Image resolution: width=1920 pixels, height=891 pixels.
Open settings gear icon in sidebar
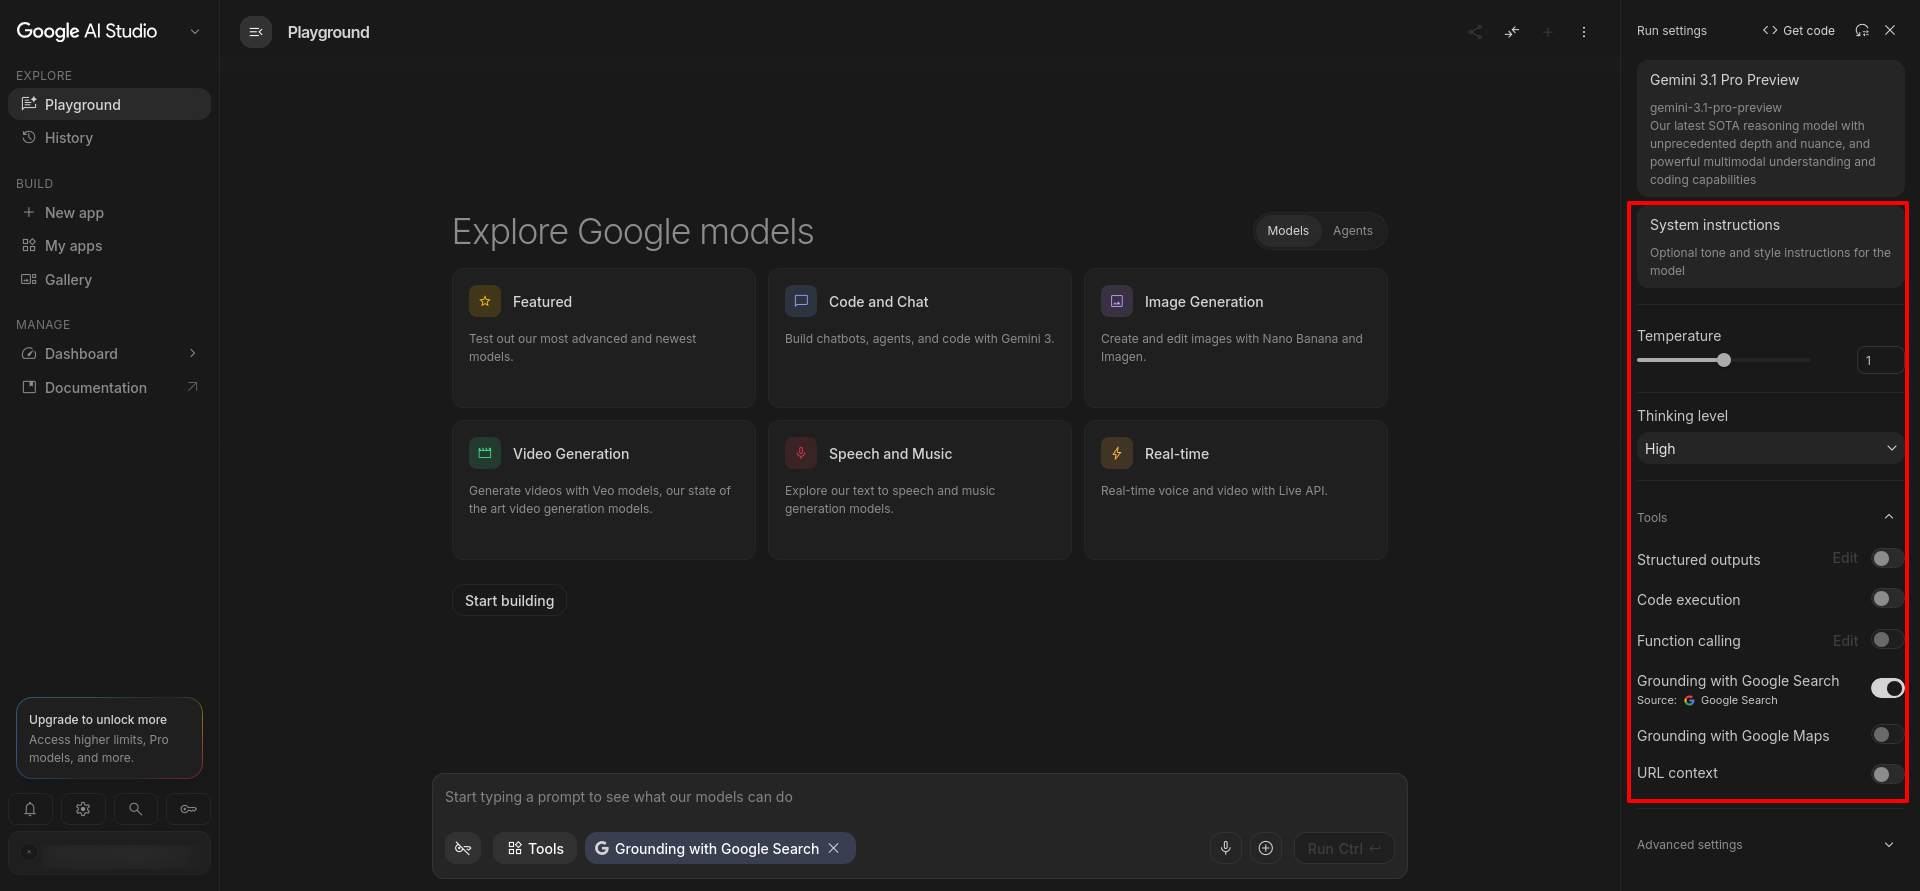83,809
